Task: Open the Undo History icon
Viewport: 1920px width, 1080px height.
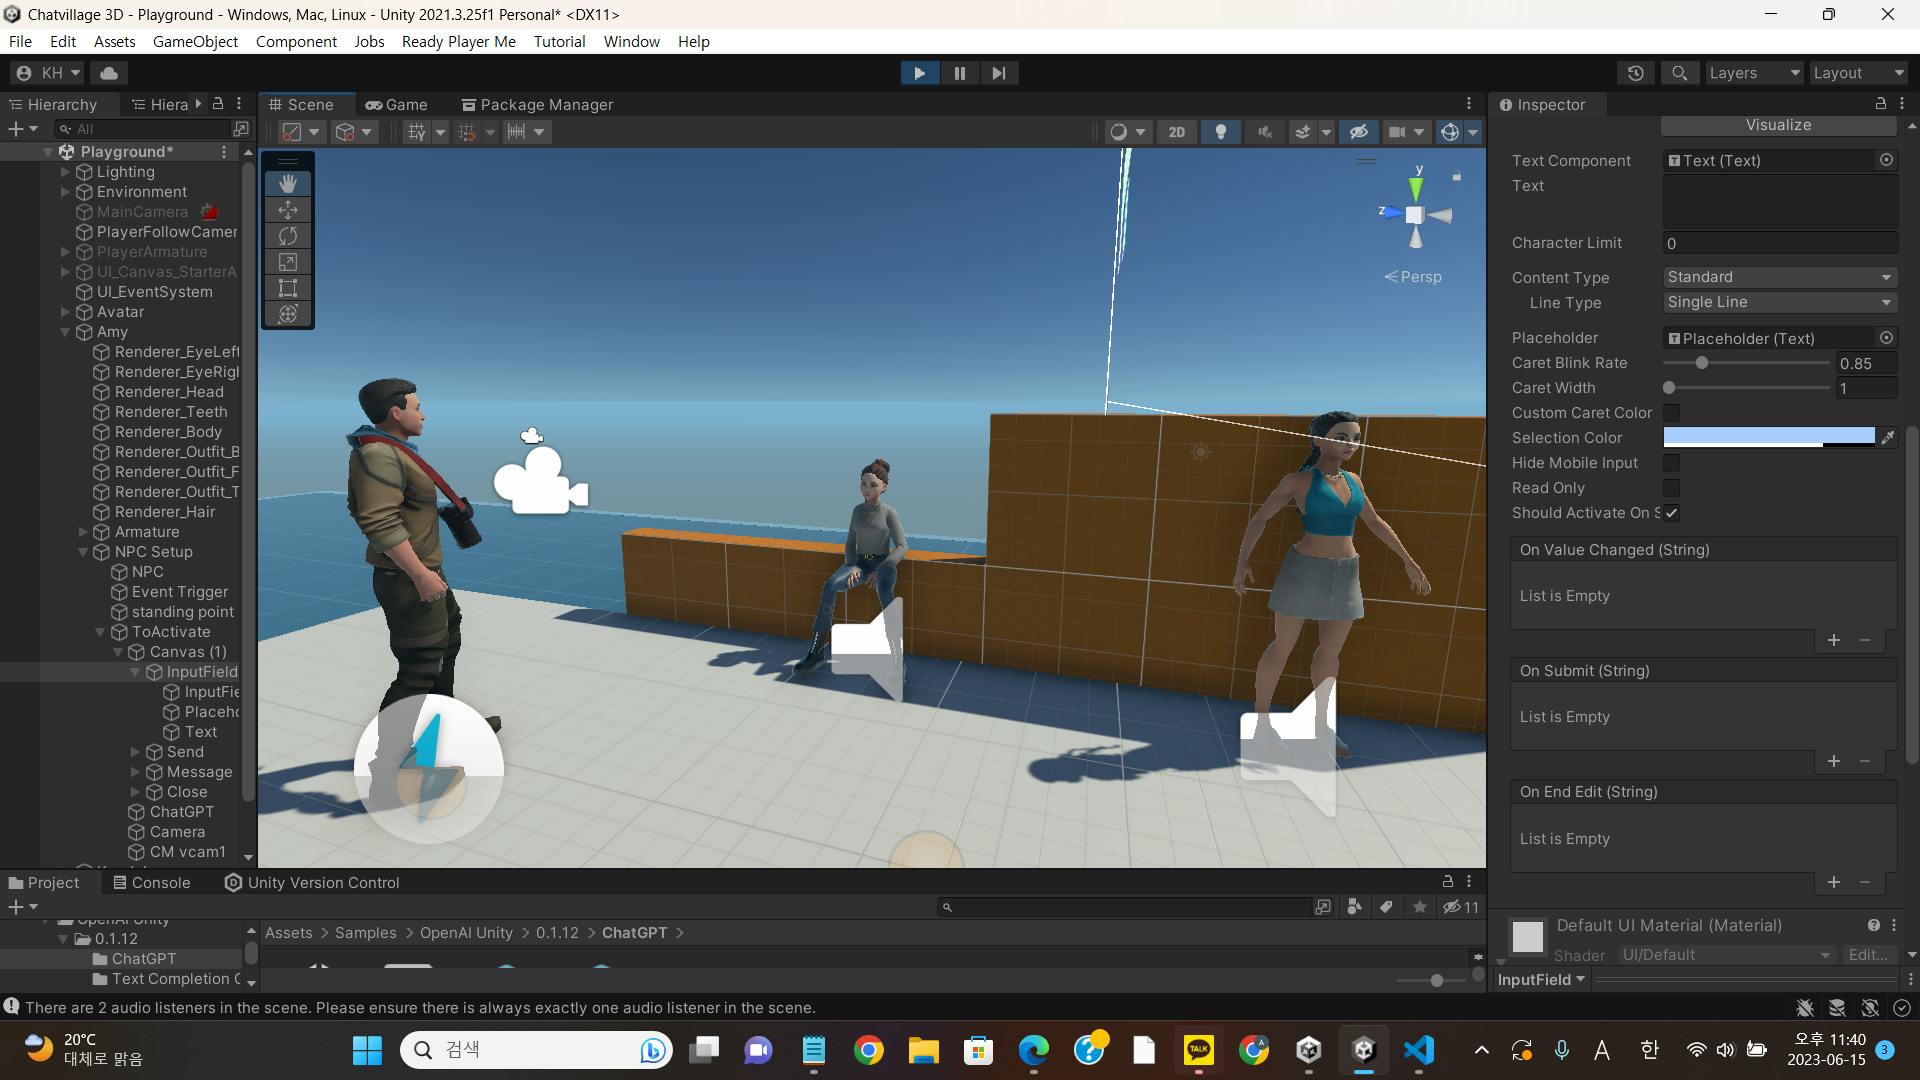Action: (1635, 73)
